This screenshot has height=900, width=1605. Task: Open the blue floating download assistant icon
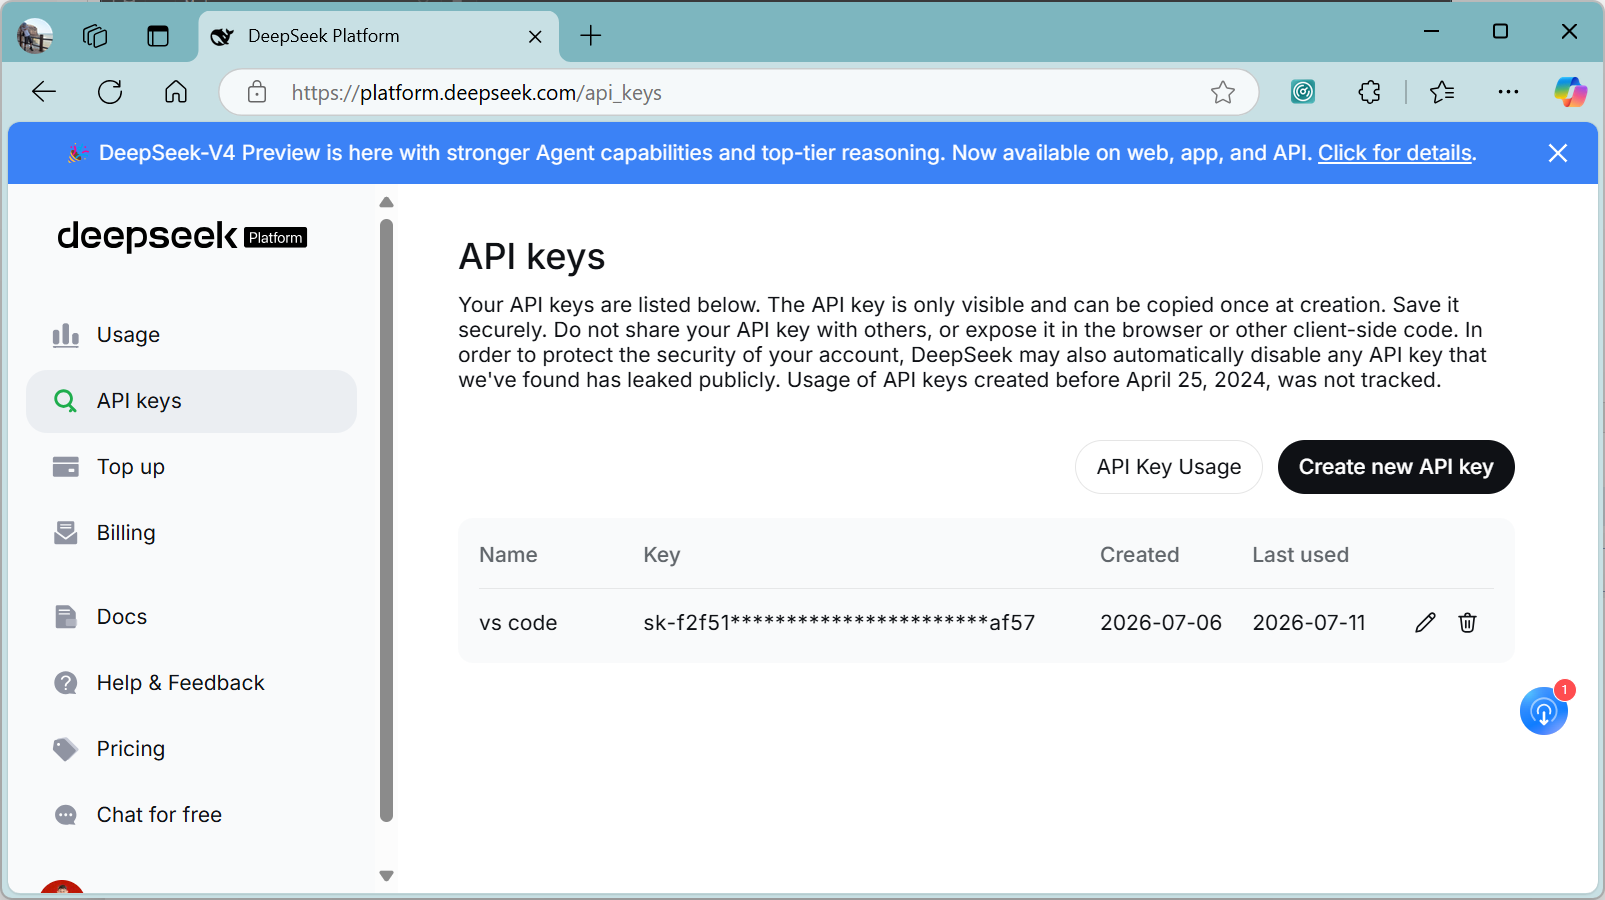pos(1544,711)
